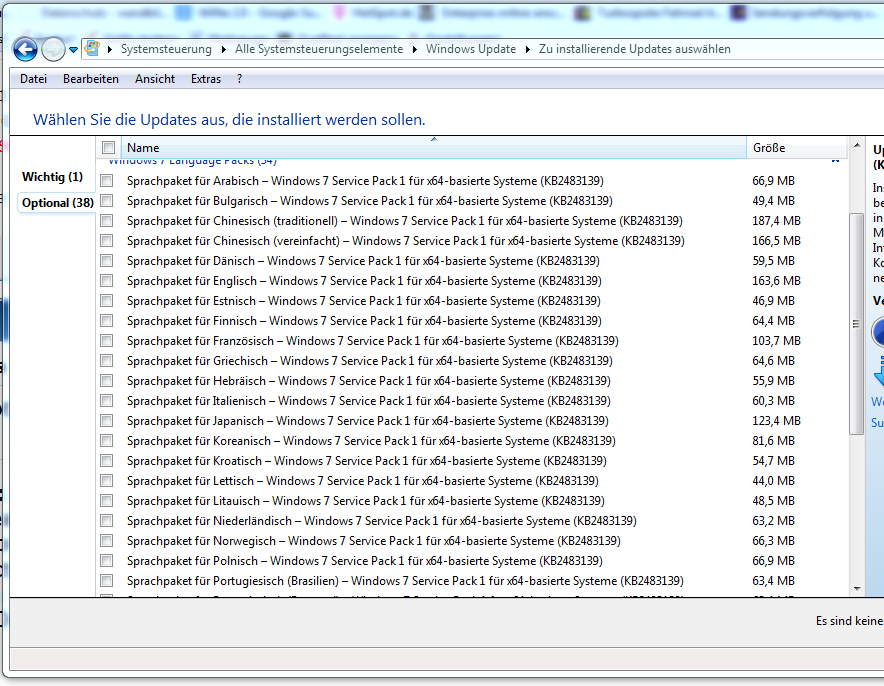Click the heading Wählen Sie die Updates aus
This screenshot has width=884, height=686.
[229, 120]
